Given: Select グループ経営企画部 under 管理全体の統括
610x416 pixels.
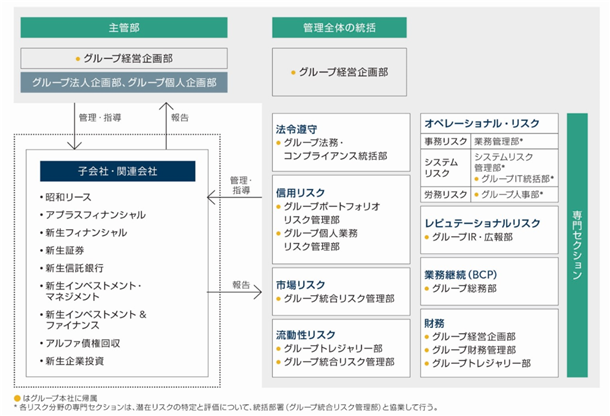Looking at the screenshot, I should (339, 72).
